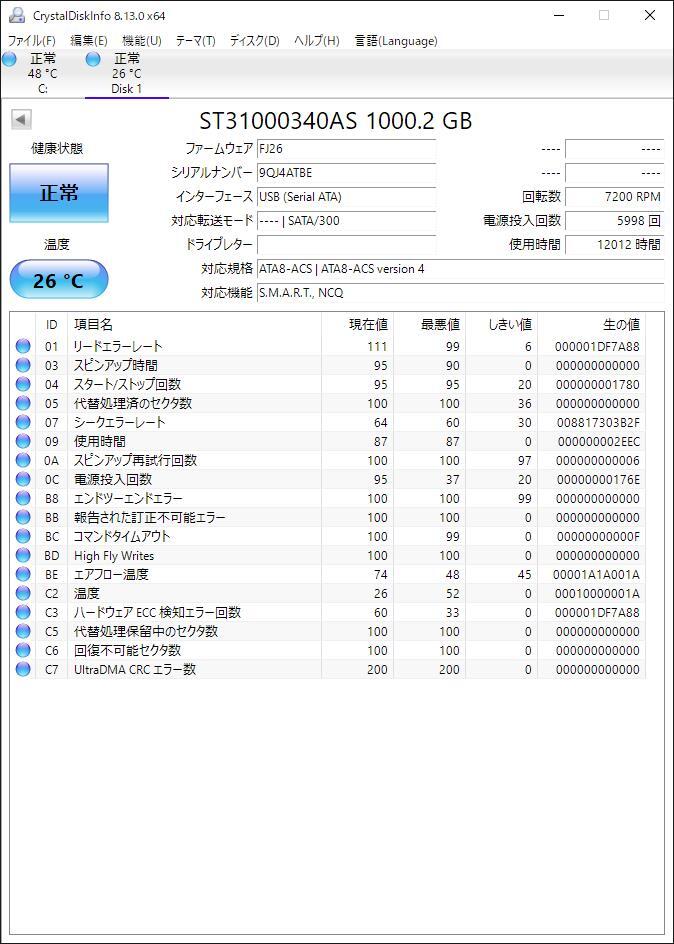Select the UltraDMA CRC エラー数 attribute name
The width and height of the screenshot is (674, 944).
[135, 669]
